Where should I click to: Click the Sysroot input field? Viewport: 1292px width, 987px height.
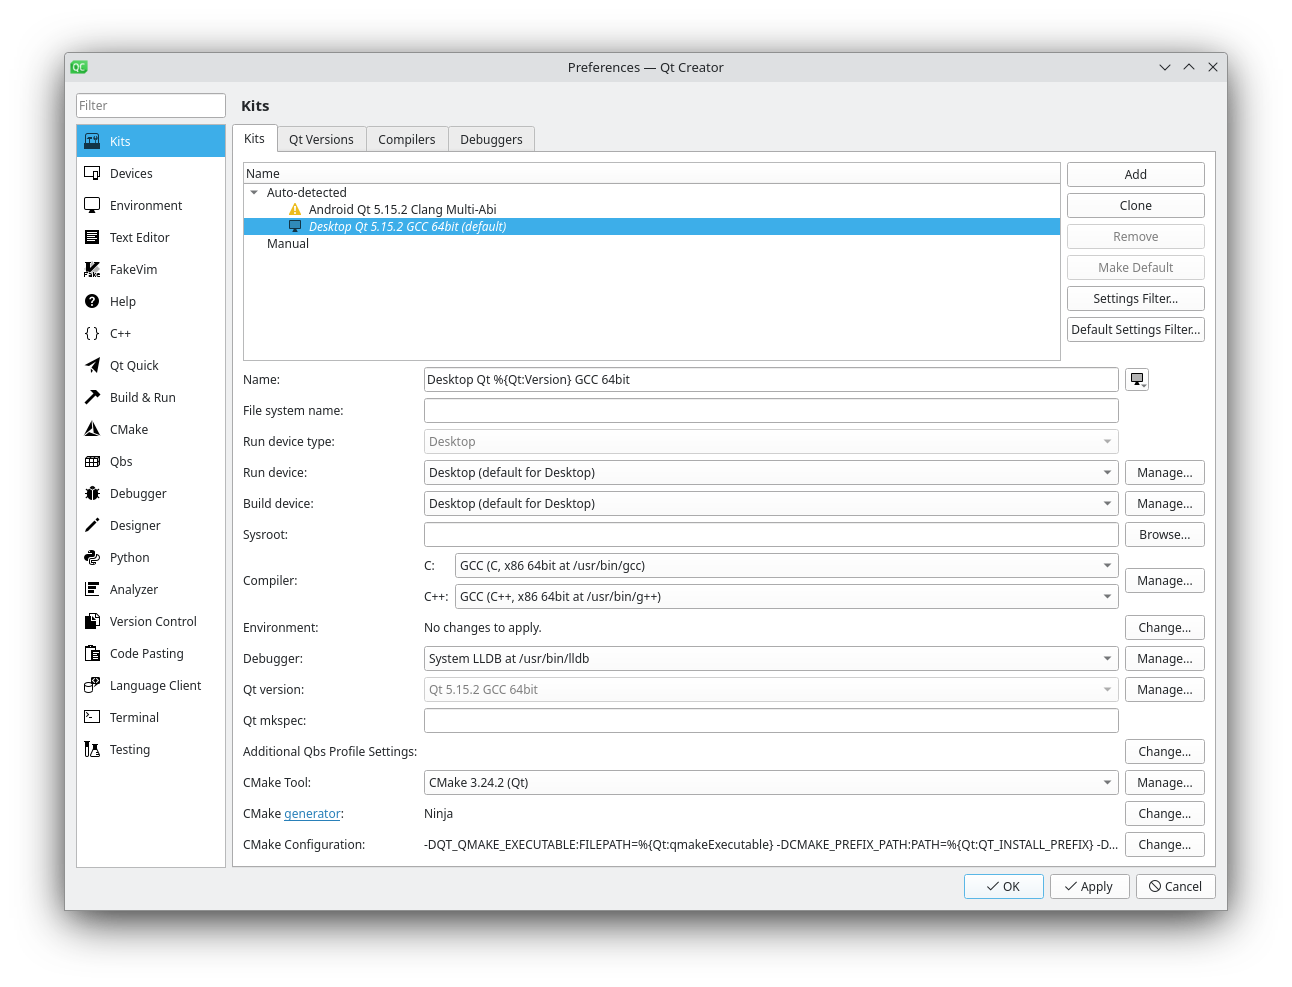771,534
